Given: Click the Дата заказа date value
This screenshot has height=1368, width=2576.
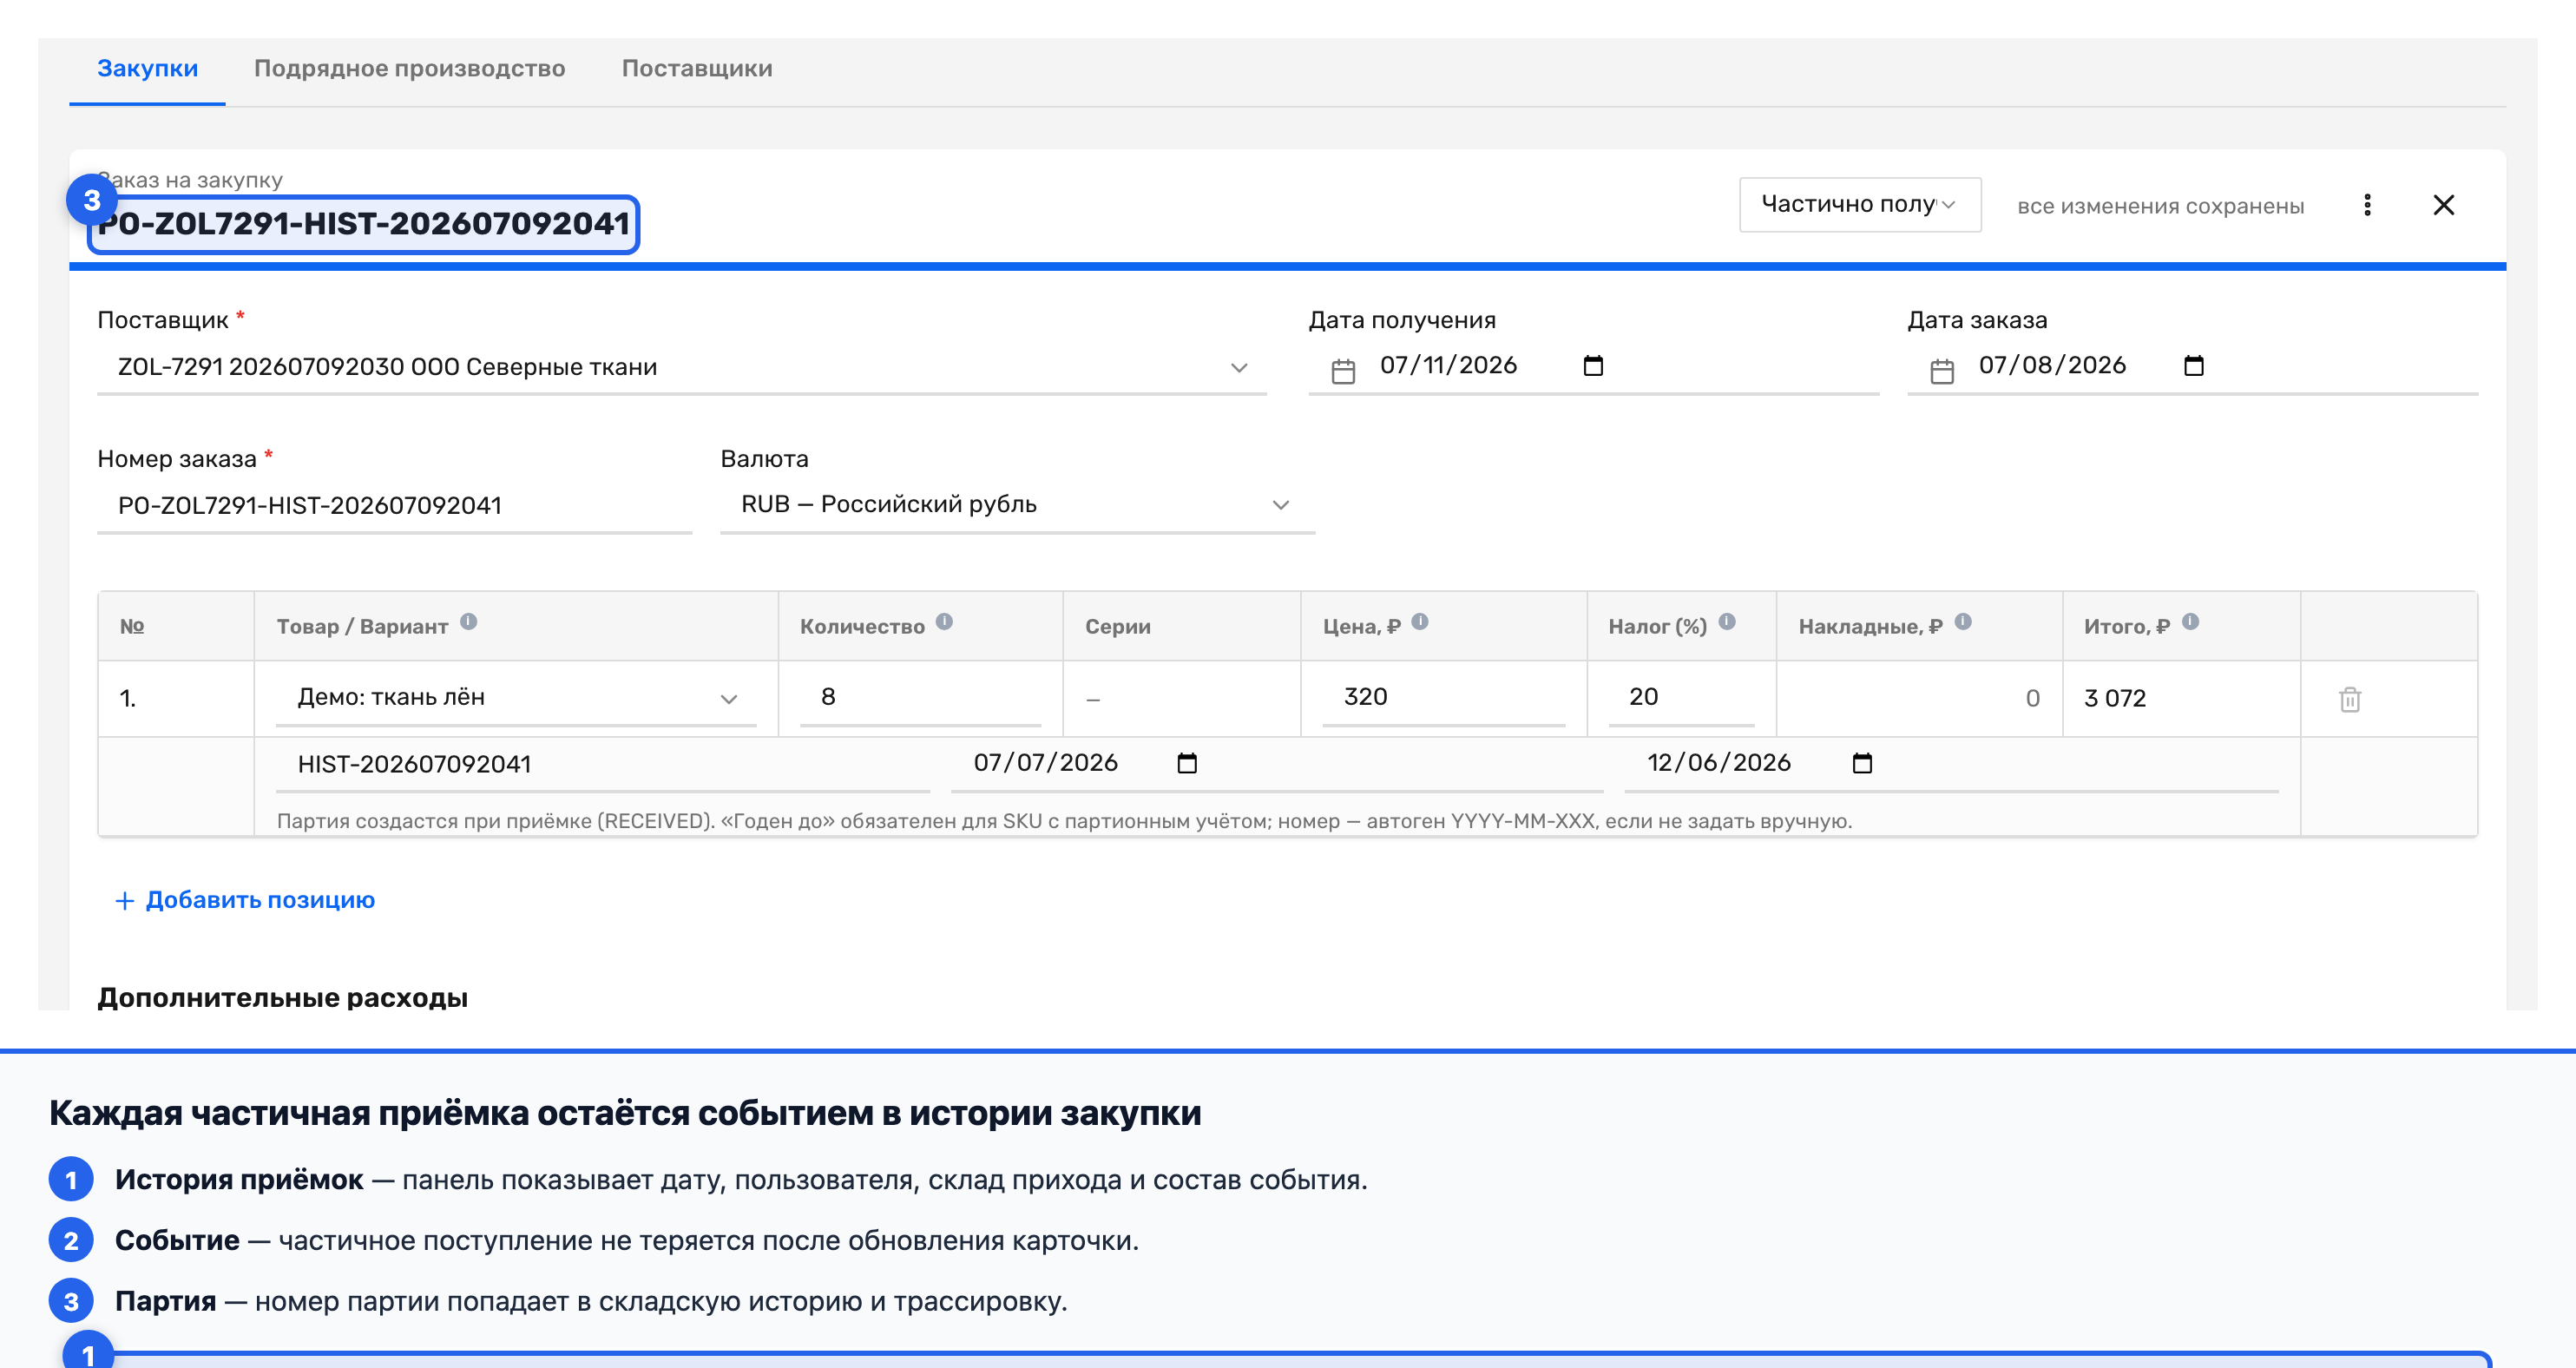Looking at the screenshot, I should pyautogui.click(x=2052, y=365).
